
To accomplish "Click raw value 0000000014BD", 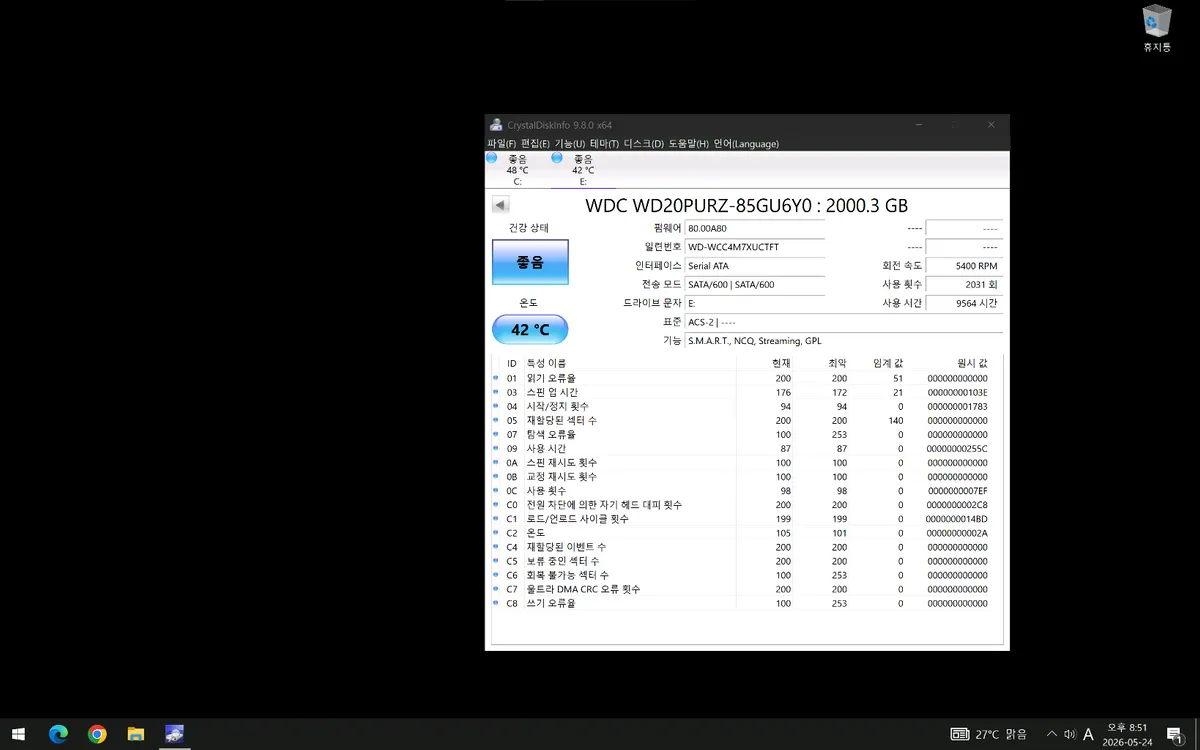I will point(957,519).
